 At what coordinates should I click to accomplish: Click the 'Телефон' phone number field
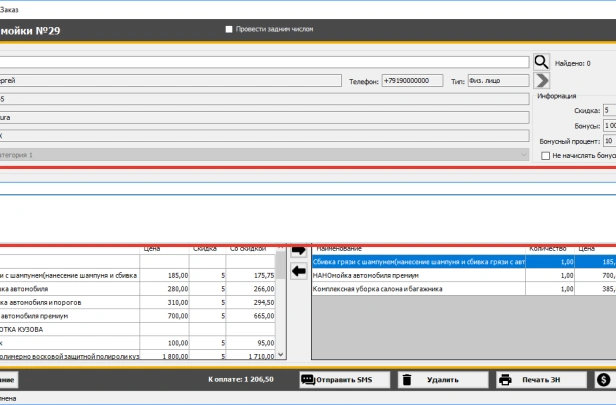[412, 81]
